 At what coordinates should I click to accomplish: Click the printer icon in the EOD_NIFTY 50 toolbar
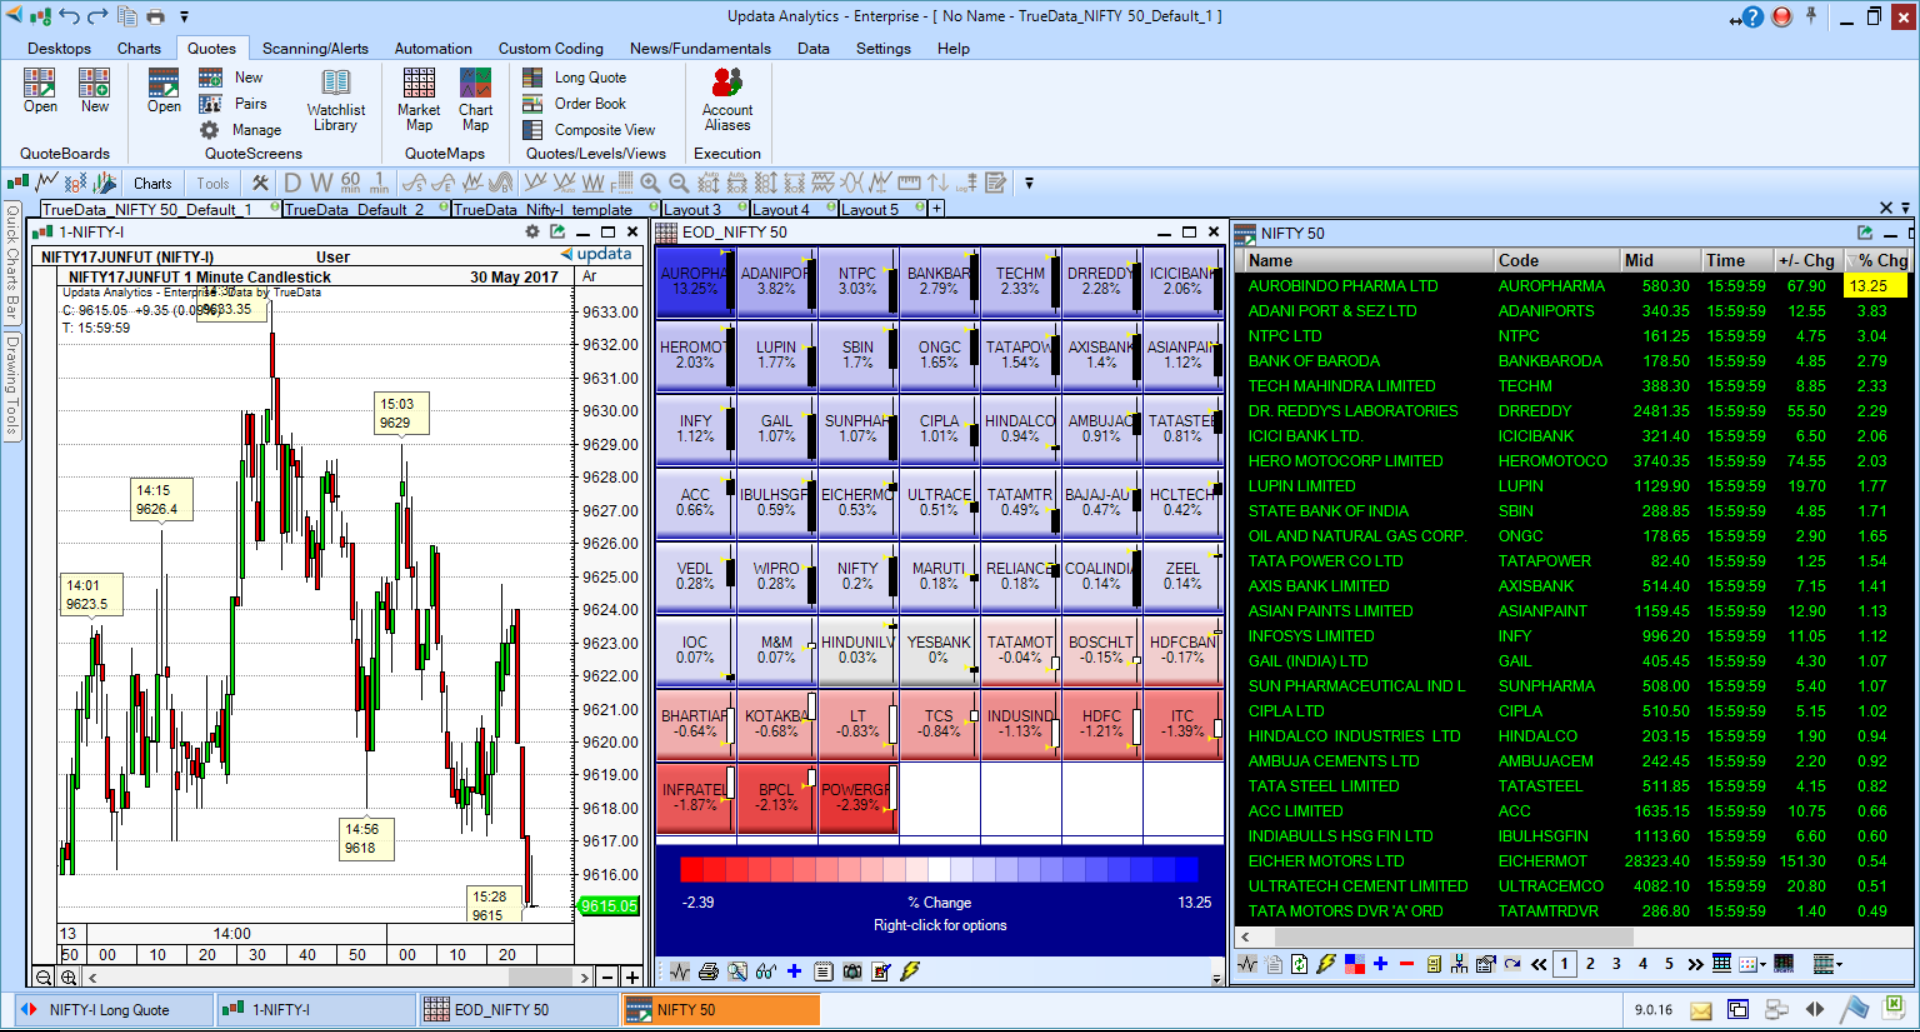(x=708, y=971)
